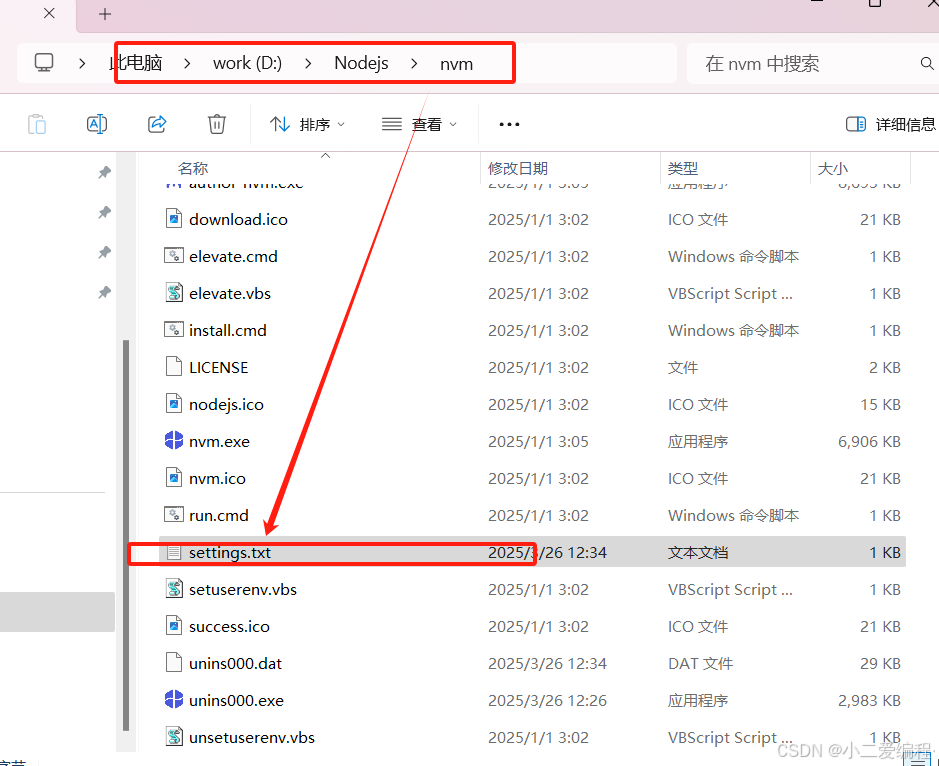The image size is (939, 766).
Task: Click the paste clipboard icon
Action: [37, 124]
